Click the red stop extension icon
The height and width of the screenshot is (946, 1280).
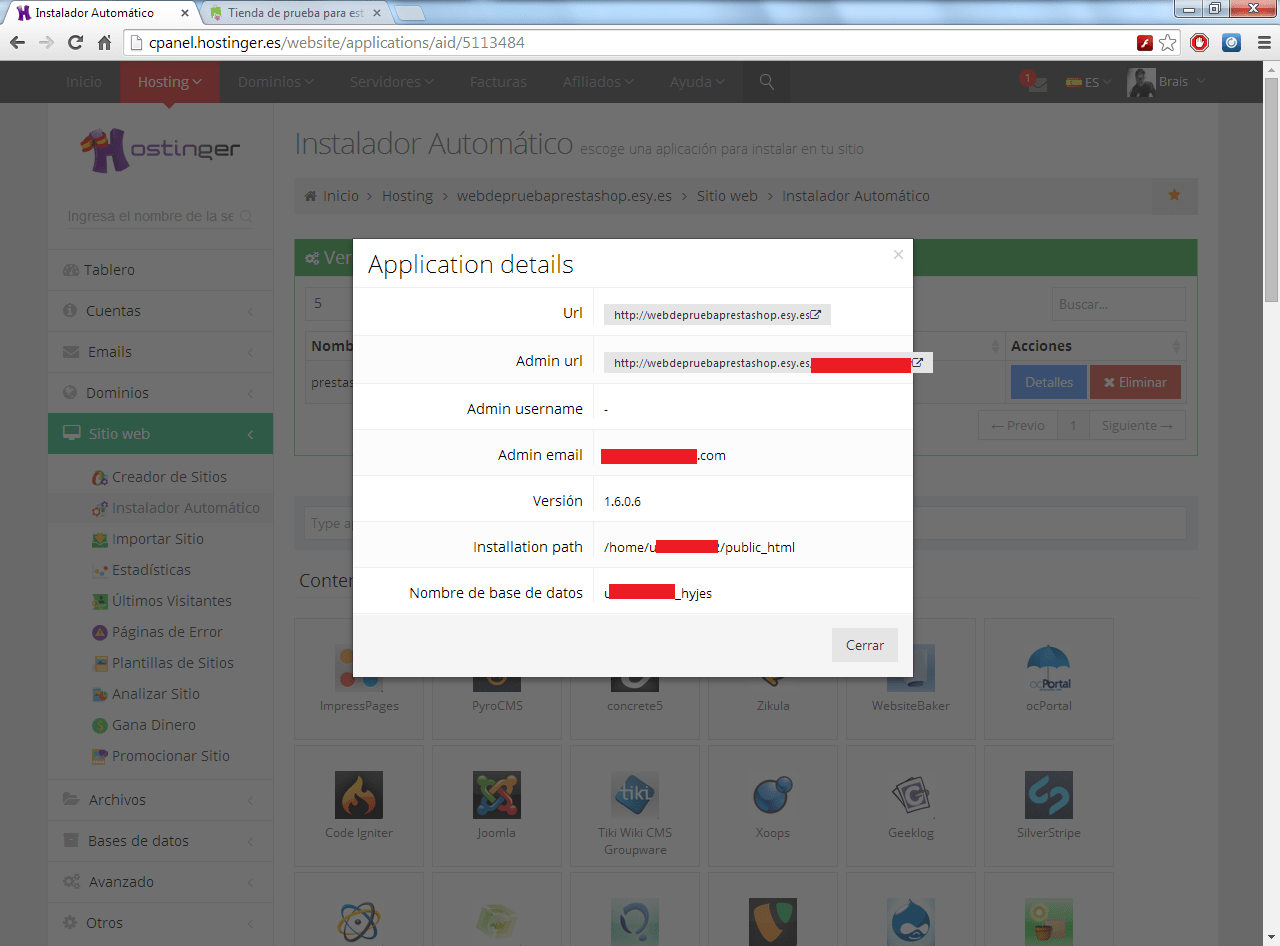pyautogui.click(x=1200, y=43)
